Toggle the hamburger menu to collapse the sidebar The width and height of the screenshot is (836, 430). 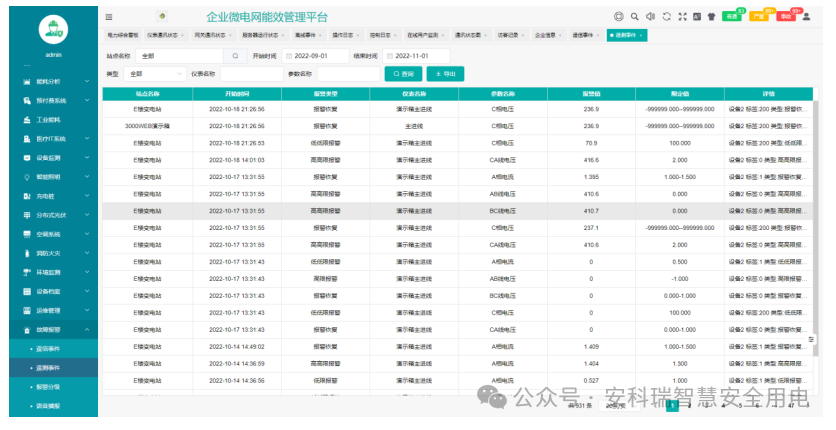point(109,17)
